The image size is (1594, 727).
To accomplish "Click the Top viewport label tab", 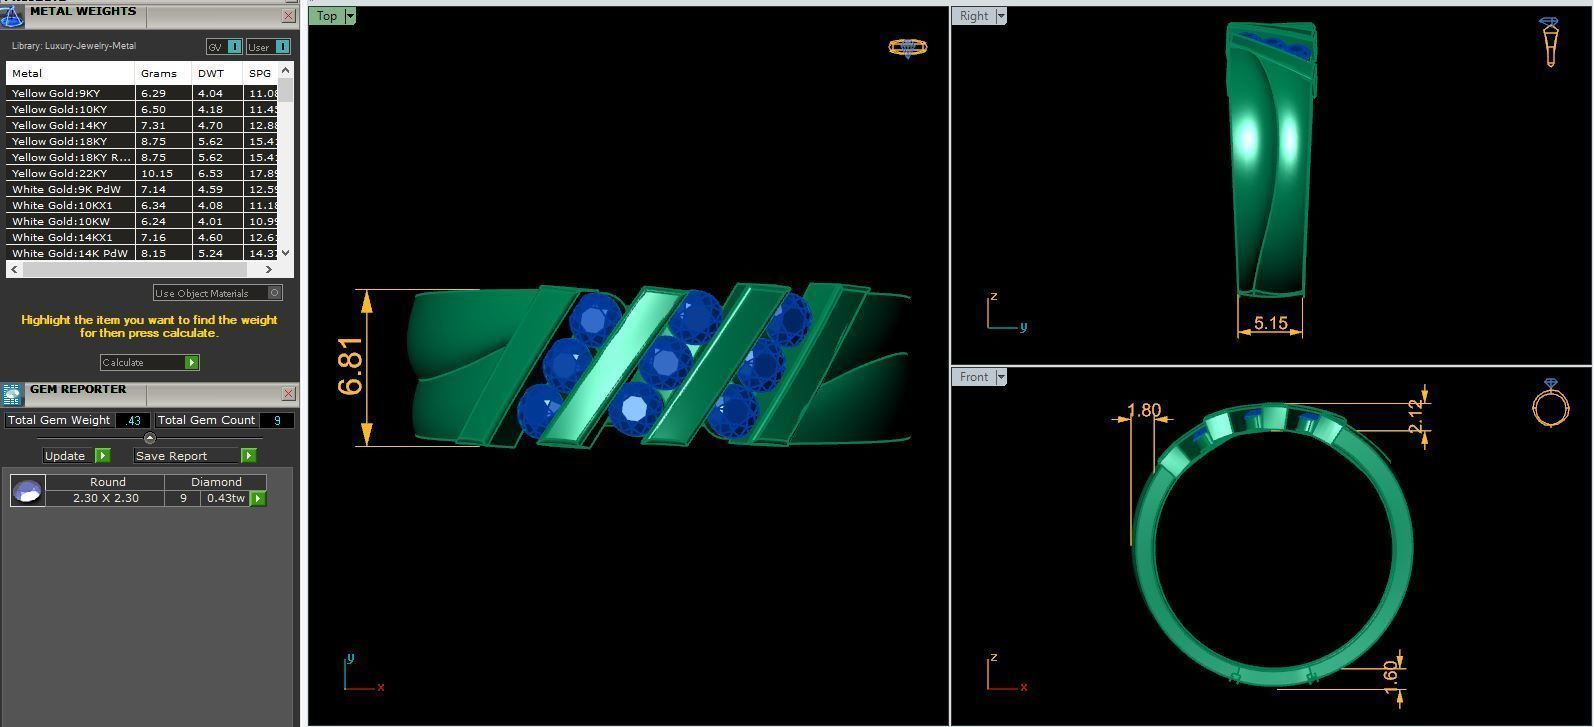I will click(327, 16).
